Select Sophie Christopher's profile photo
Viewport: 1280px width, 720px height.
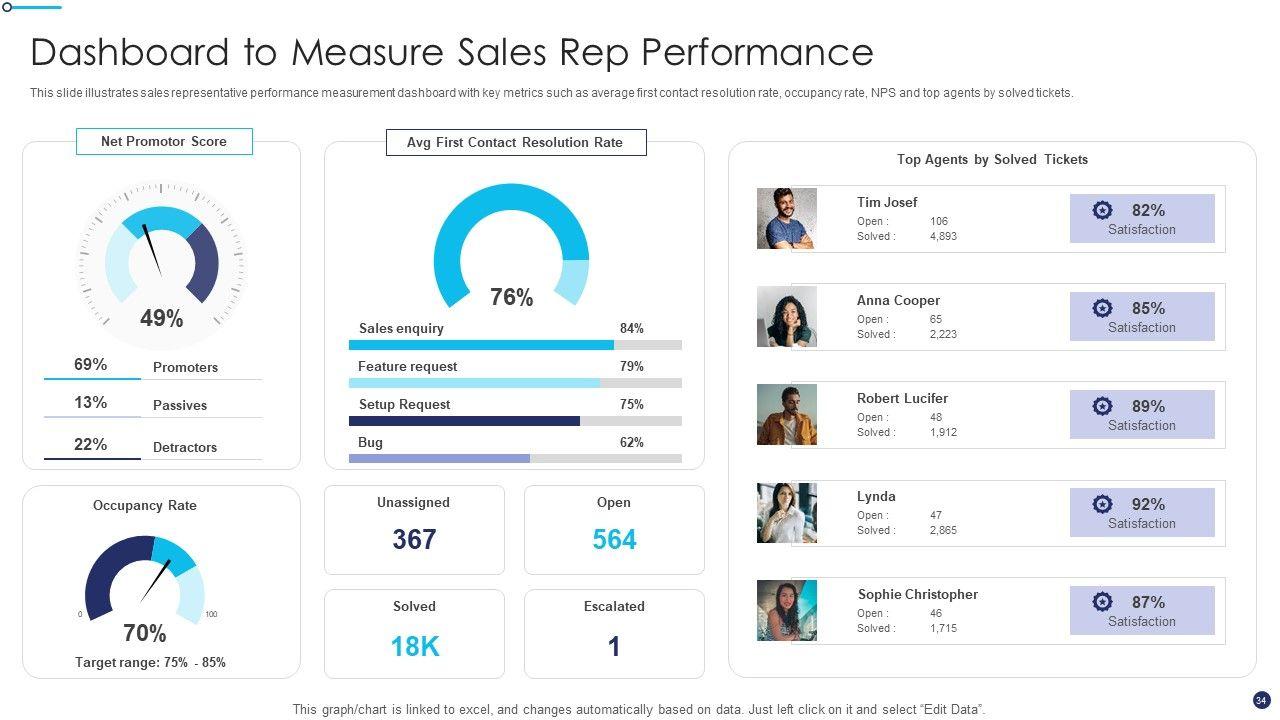pyautogui.click(x=787, y=610)
